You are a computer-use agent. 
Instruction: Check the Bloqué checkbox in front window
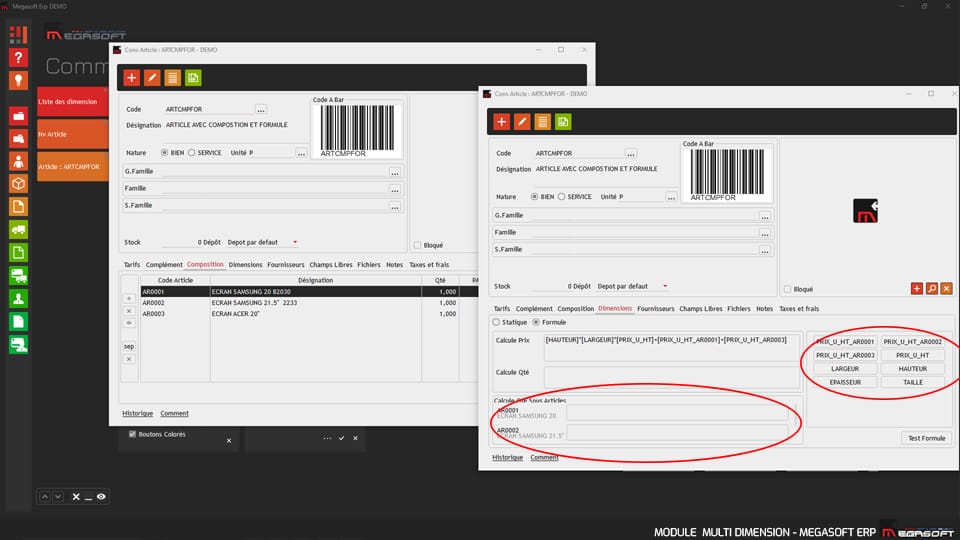[786, 289]
